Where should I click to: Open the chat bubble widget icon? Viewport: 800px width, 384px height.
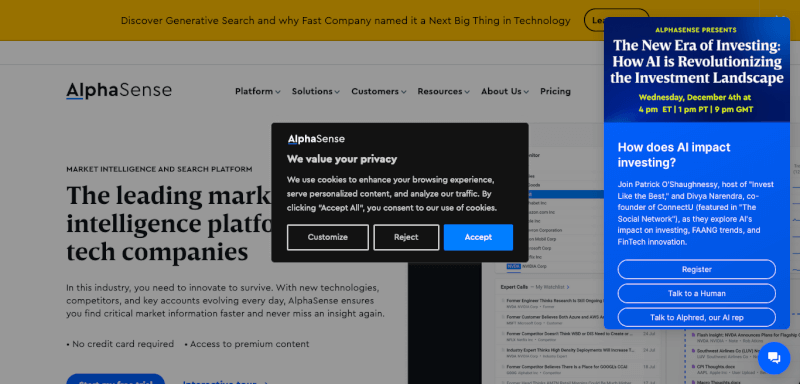point(773,358)
